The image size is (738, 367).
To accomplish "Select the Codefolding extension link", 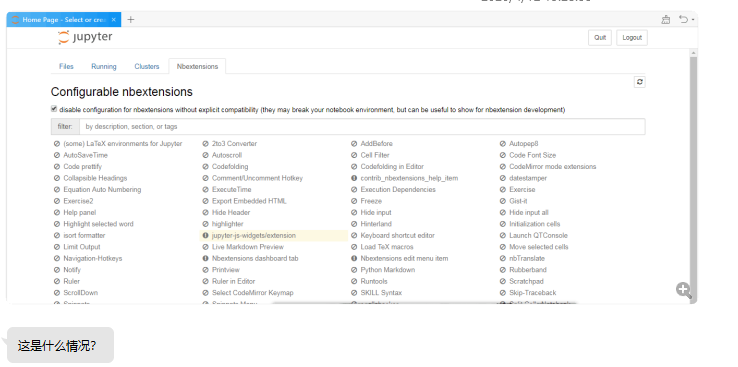I will click(x=230, y=167).
